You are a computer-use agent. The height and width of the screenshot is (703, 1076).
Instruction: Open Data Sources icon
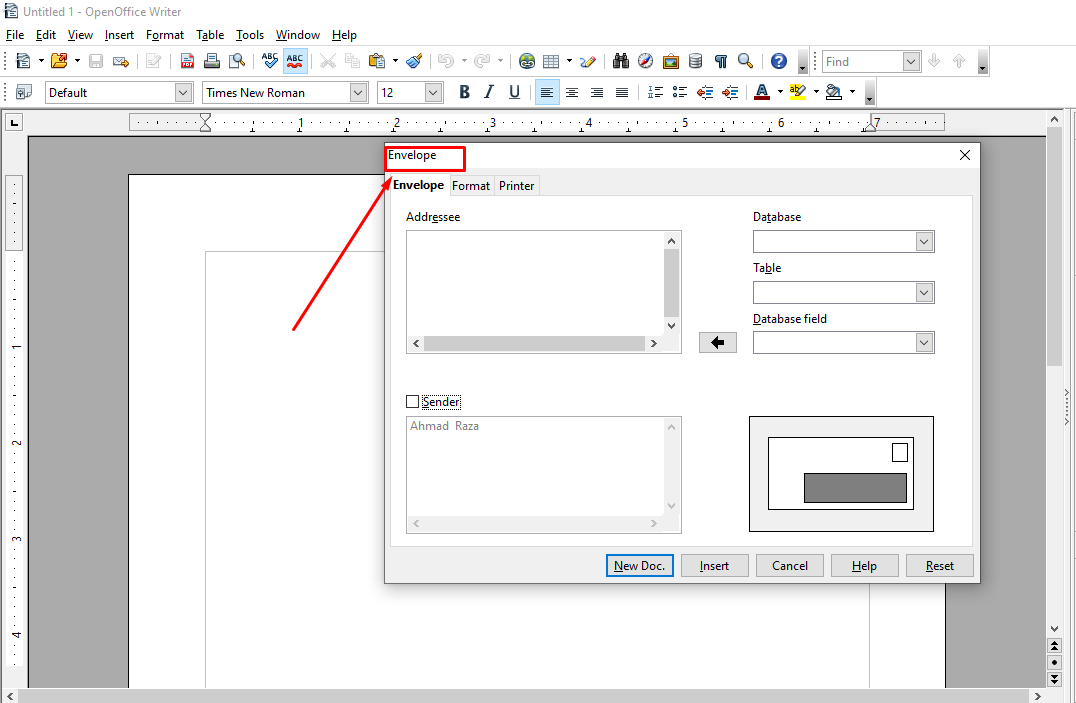click(696, 61)
